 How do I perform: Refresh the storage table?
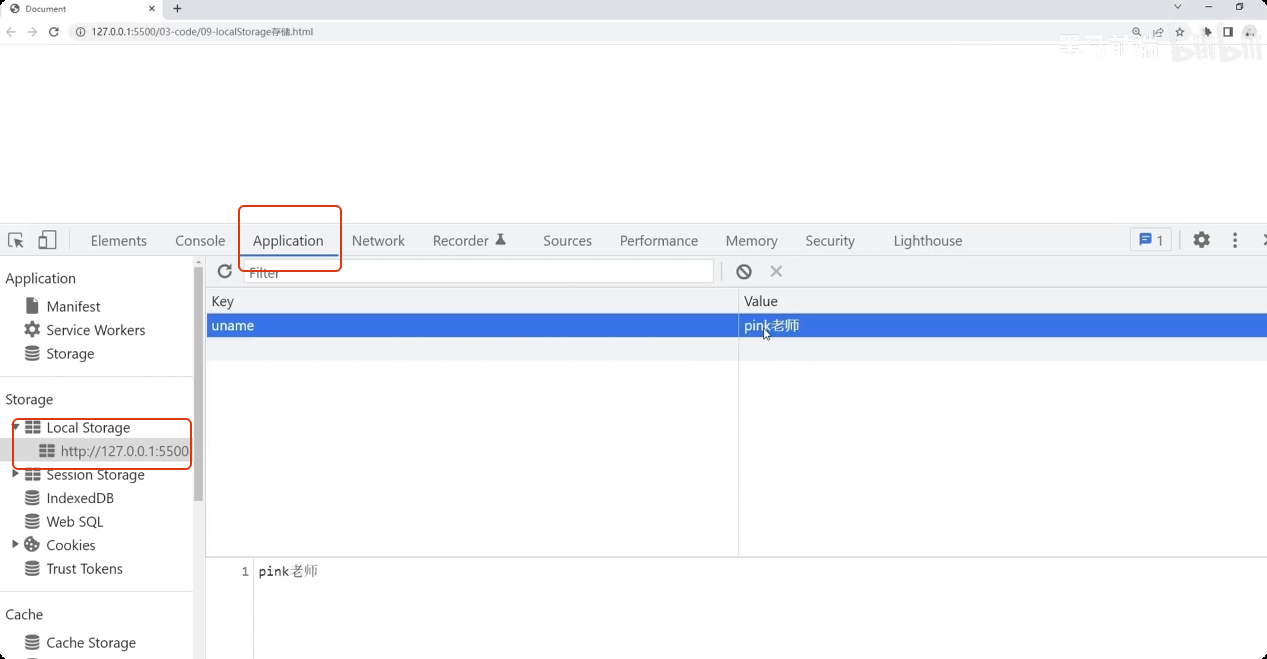(225, 271)
